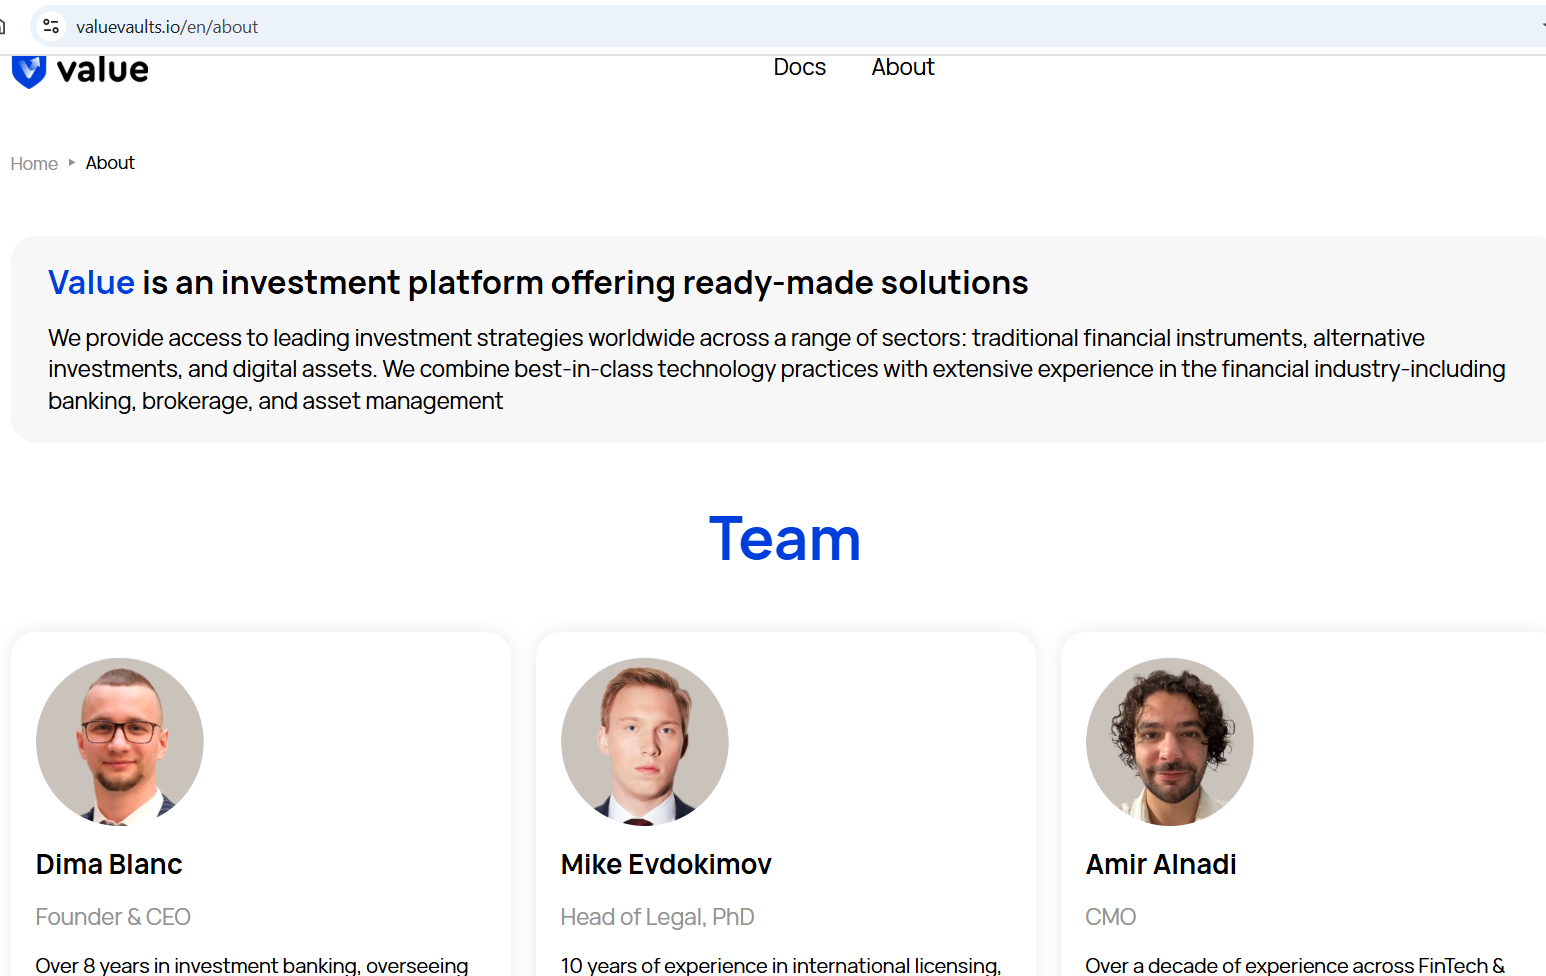Click the 'Founder & CEO' role label
This screenshot has width=1546, height=976.
tap(113, 917)
